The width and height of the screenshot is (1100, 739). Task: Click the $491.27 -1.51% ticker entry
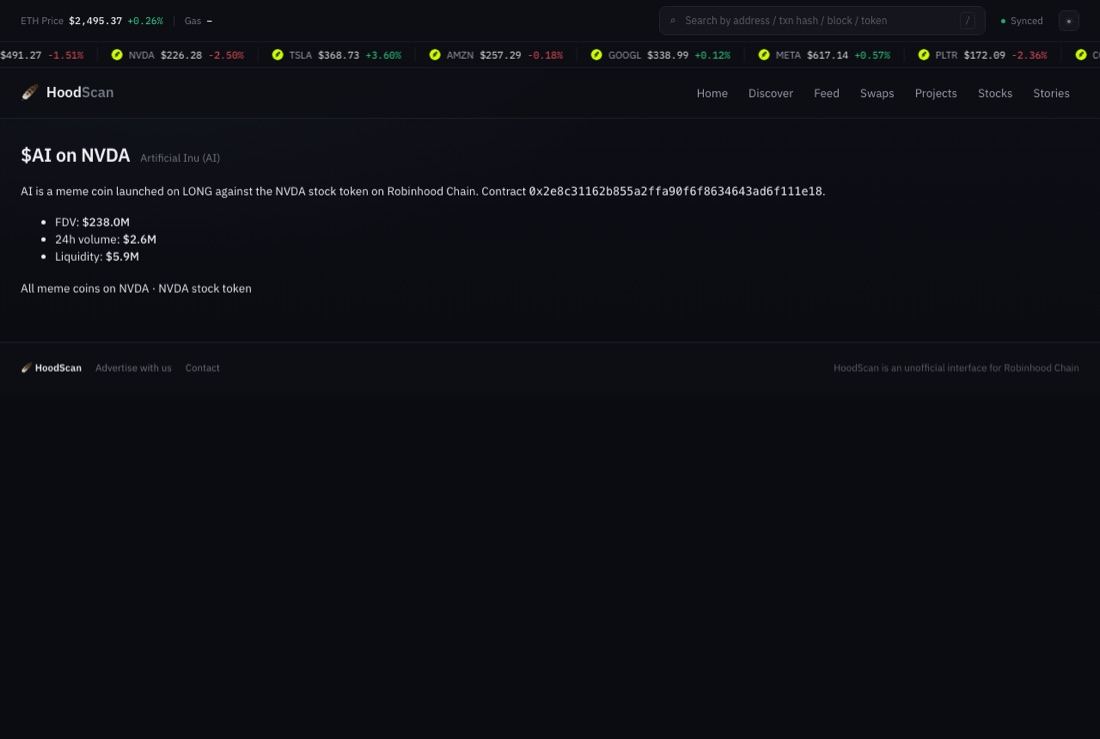(x=41, y=55)
